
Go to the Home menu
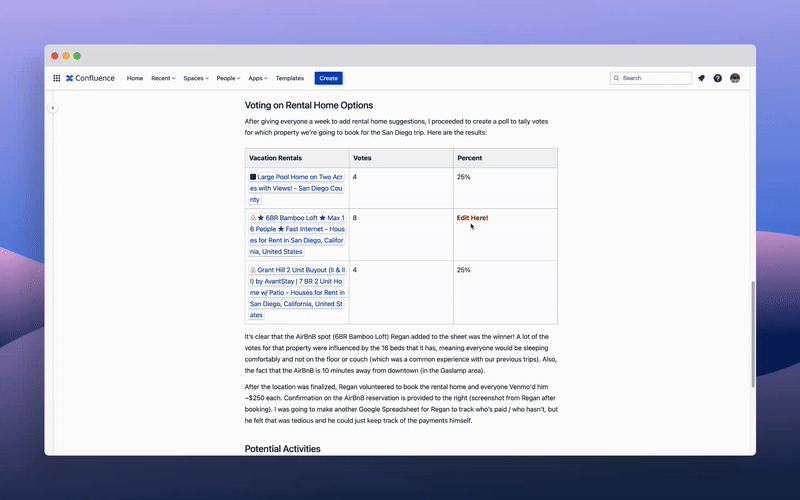tap(135, 78)
